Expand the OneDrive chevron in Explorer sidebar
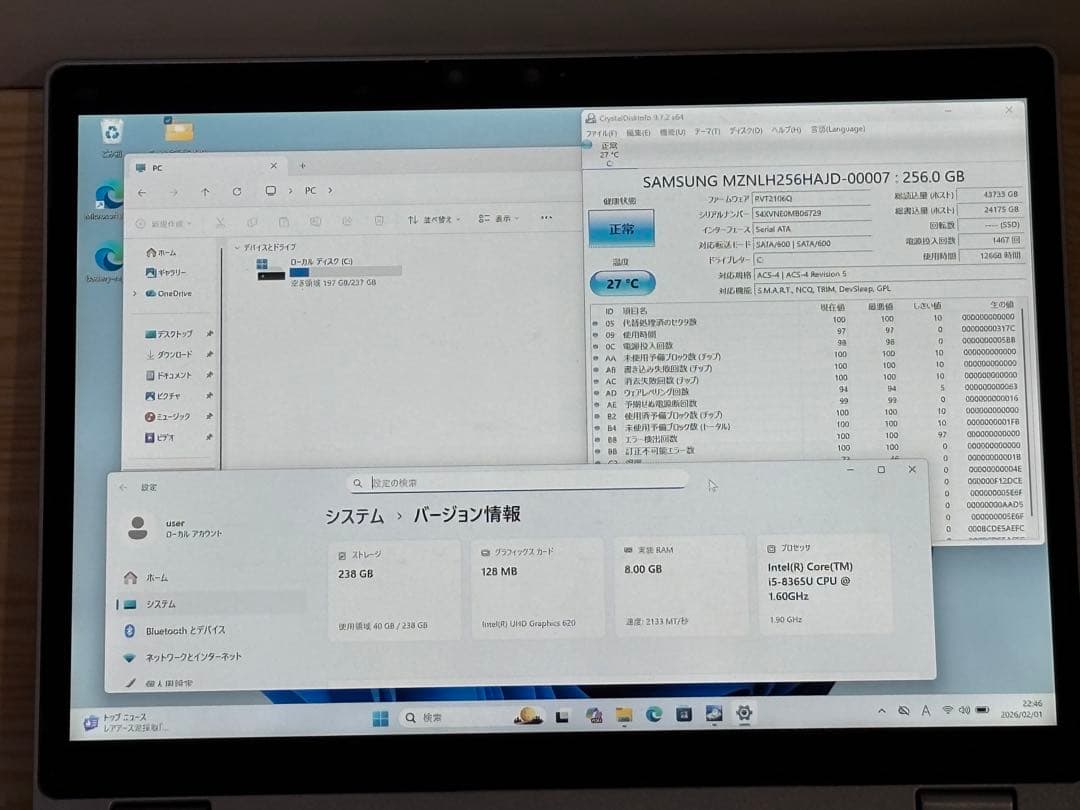The height and width of the screenshot is (810, 1080). click(x=135, y=293)
